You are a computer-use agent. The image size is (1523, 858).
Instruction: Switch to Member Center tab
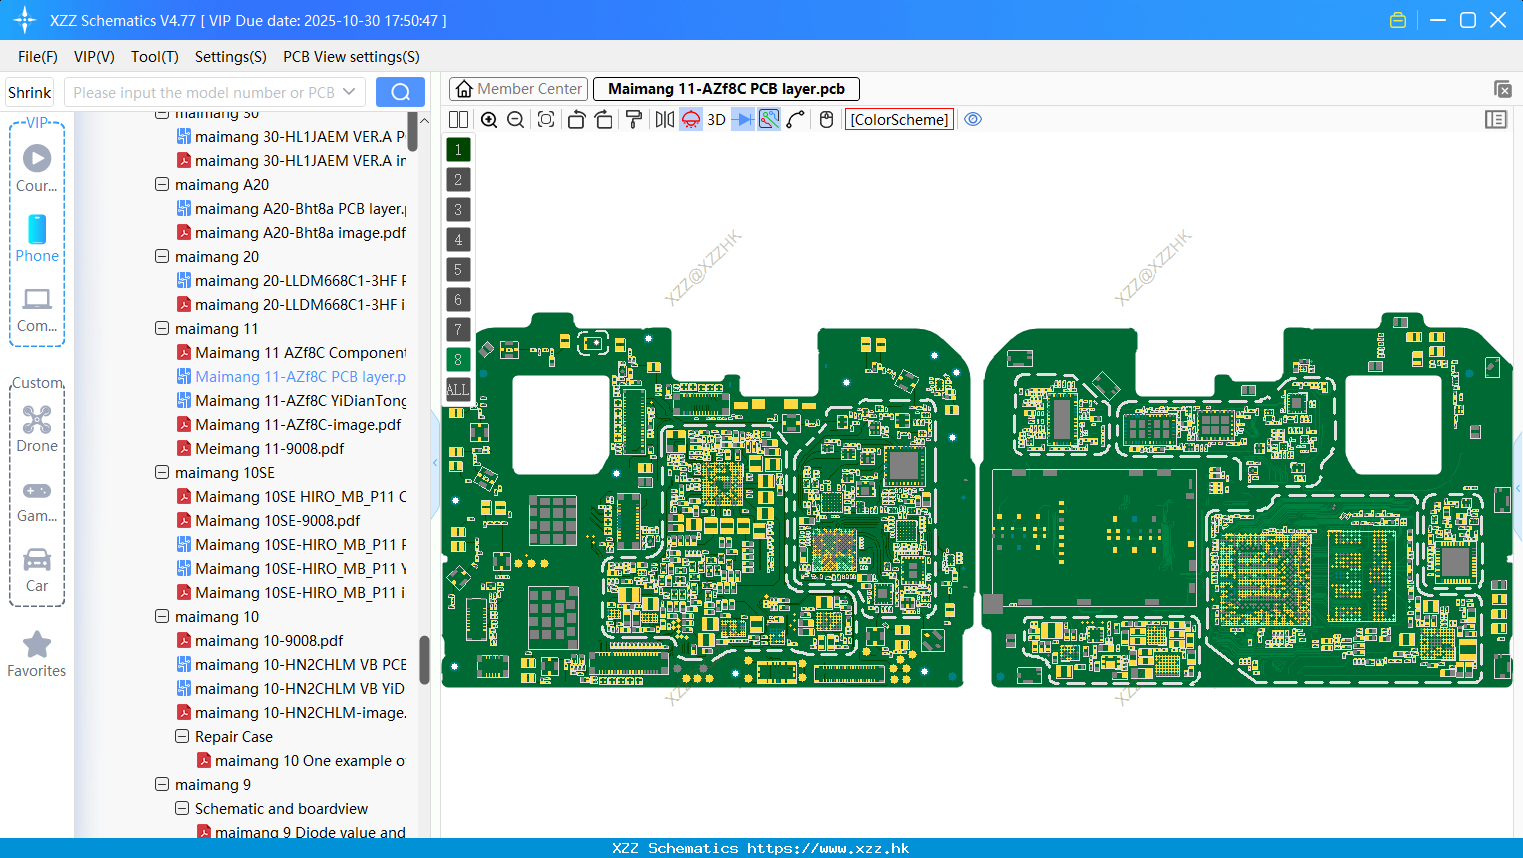519,89
